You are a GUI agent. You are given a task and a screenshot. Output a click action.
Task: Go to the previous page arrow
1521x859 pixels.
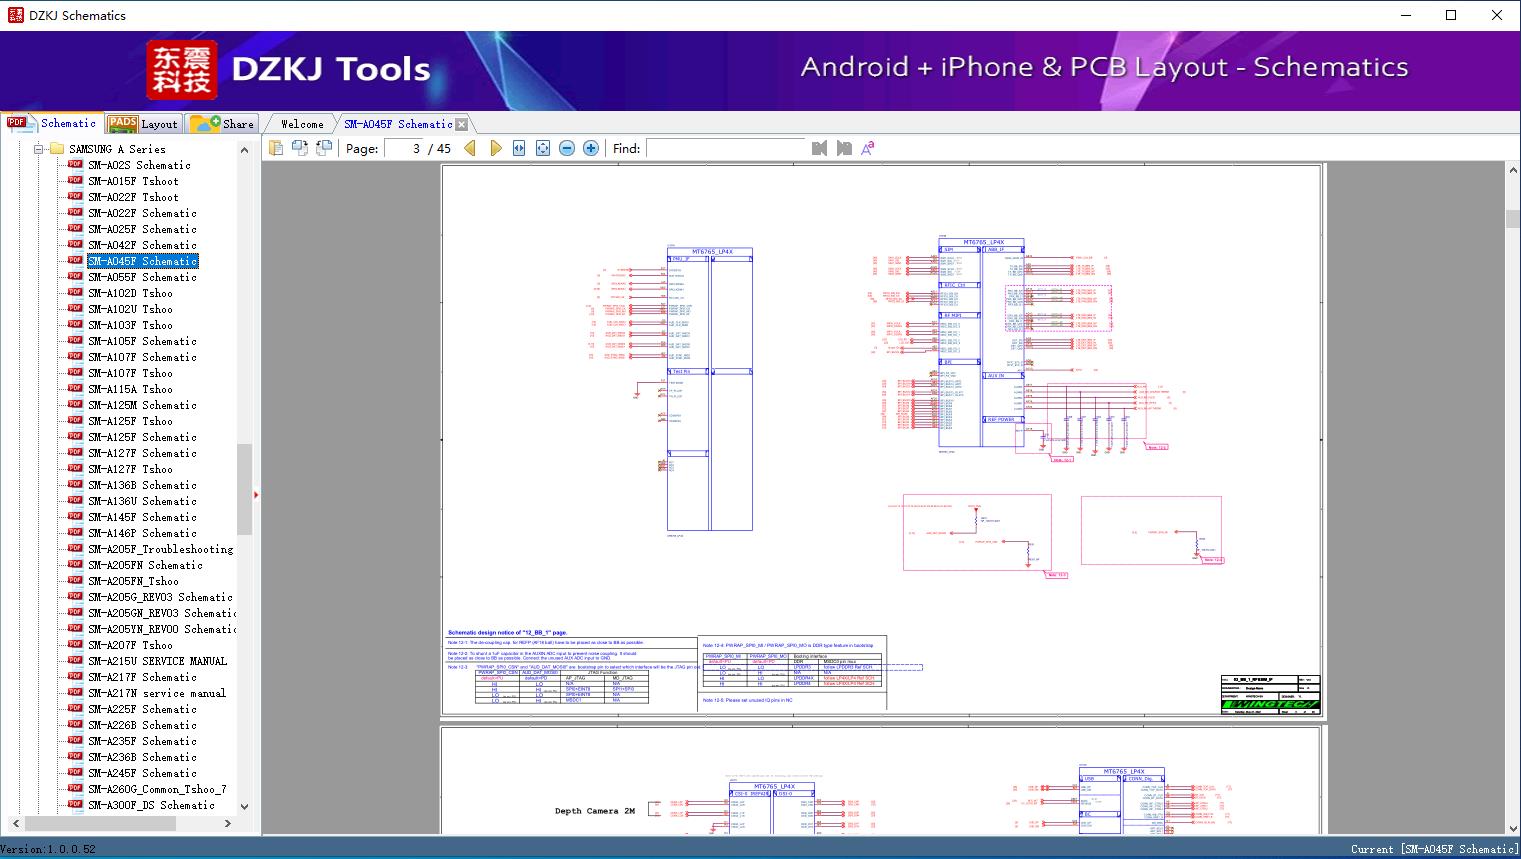[470, 148]
